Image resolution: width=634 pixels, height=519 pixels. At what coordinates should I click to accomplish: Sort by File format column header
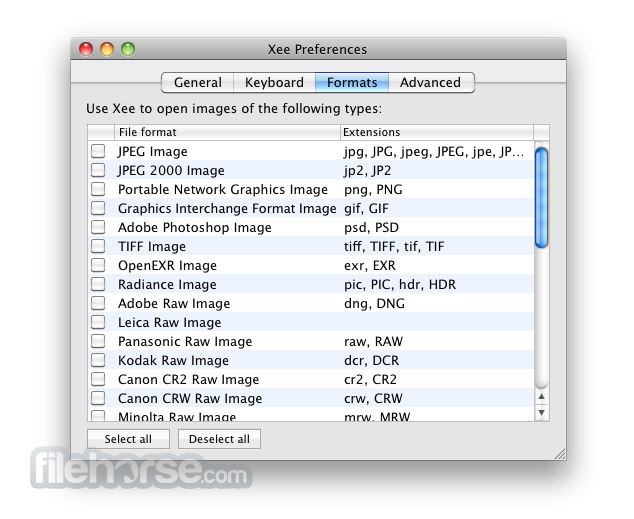click(x=227, y=132)
